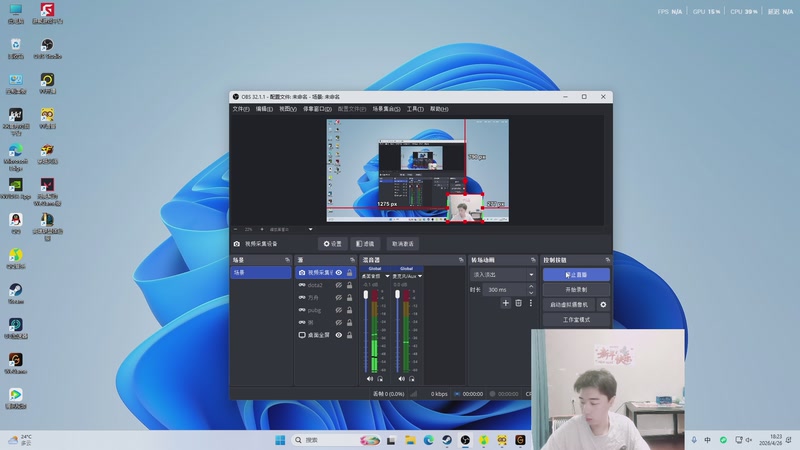Click the headphone monitor icon under 桌面音频
This screenshot has height=450, width=800.
[x=380, y=379]
